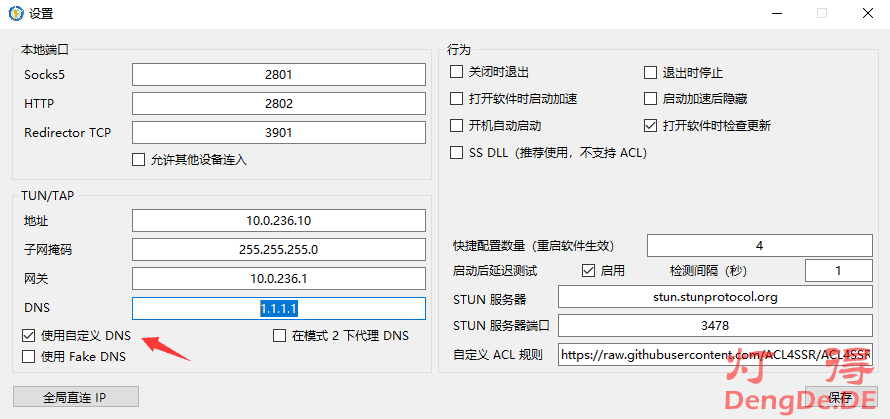This screenshot has width=890, height=419.
Task: Click the 快捷配置数量 input field
Action: 760,245
